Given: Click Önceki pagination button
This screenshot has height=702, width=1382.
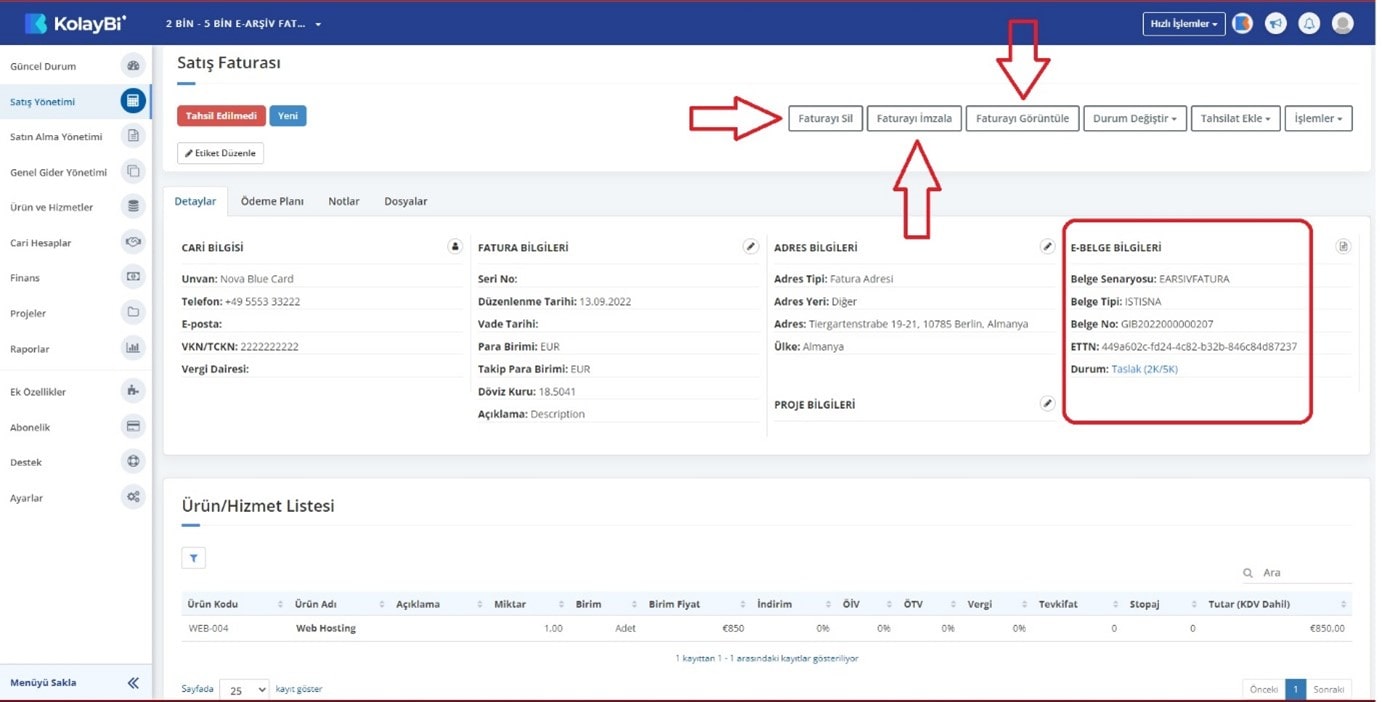Looking at the screenshot, I should coord(1263,689).
